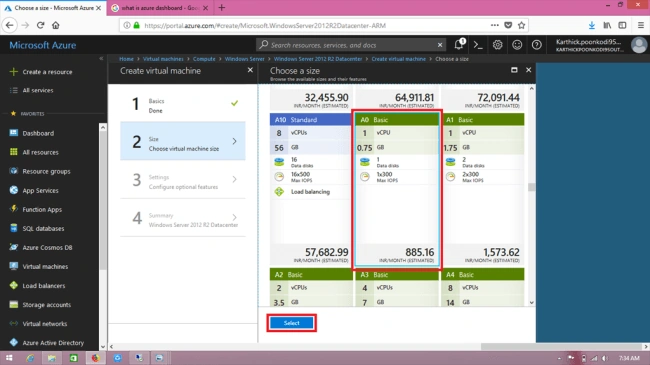
Task: Click Firefox icon in the taskbar
Action: pyautogui.click(x=95, y=358)
